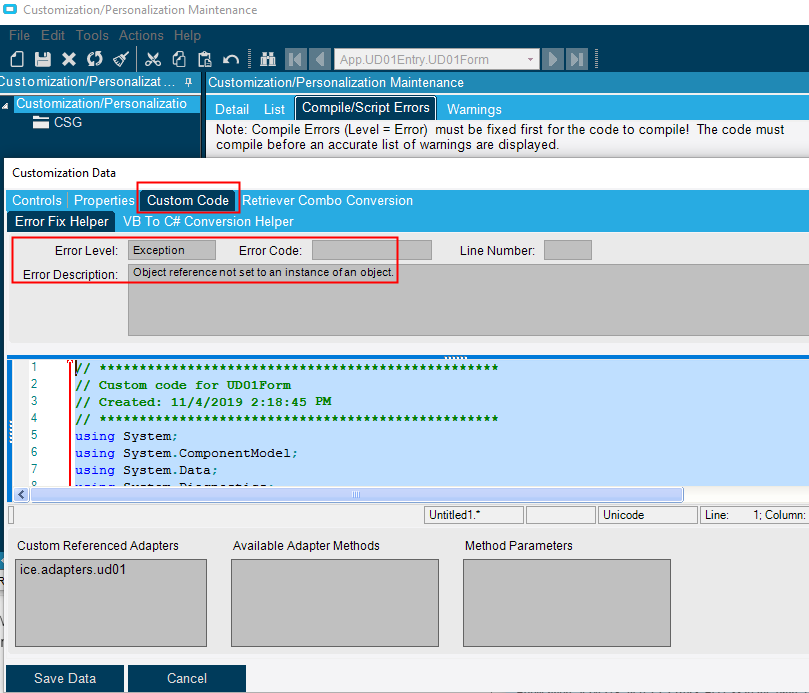809x693 pixels.
Task: Pin the tree panel with pushpin
Action: pos(189,82)
